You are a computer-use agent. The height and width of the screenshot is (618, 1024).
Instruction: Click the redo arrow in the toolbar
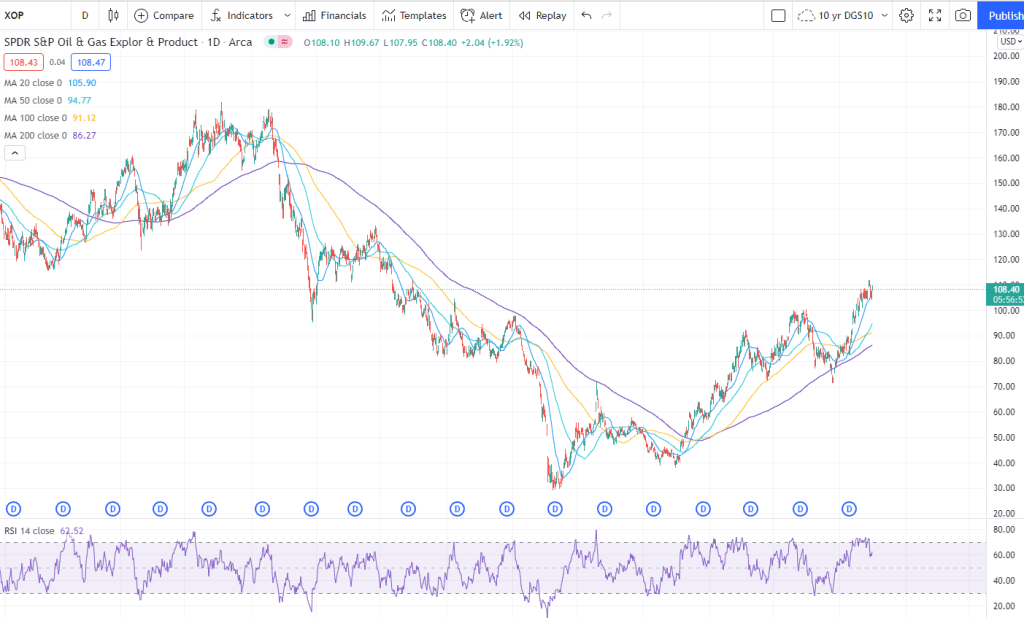608,16
